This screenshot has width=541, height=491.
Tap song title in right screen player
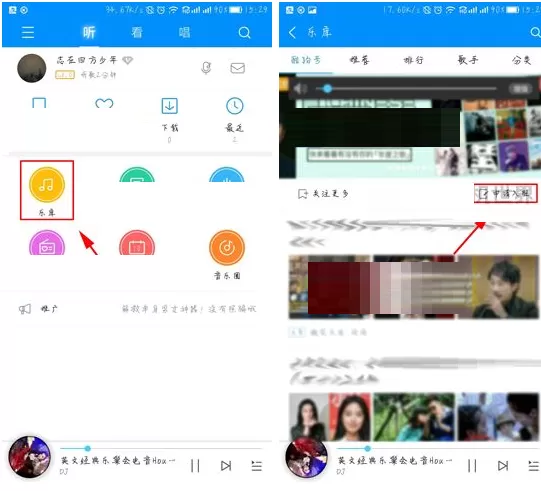(395, 460)
